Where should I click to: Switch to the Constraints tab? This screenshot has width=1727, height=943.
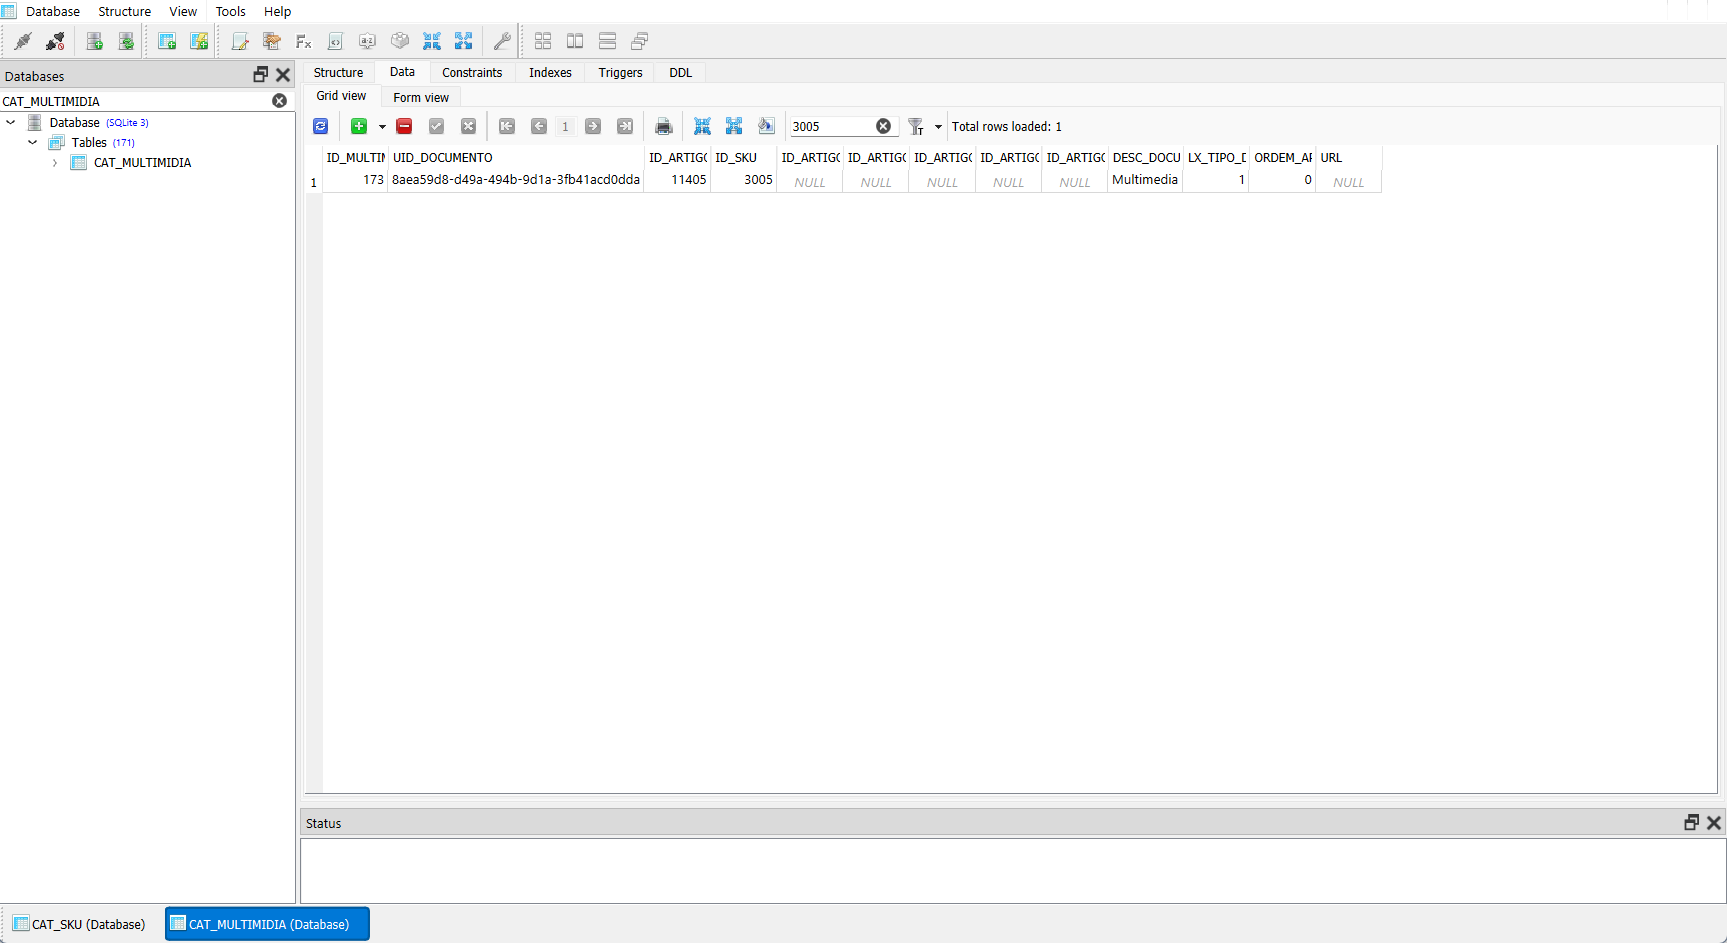[x=472, y=72]
